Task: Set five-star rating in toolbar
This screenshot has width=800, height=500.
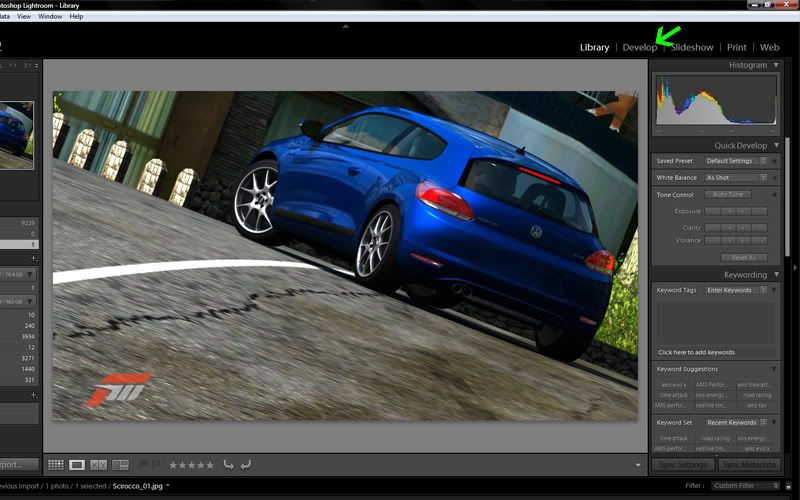Action: click(209, 465)
